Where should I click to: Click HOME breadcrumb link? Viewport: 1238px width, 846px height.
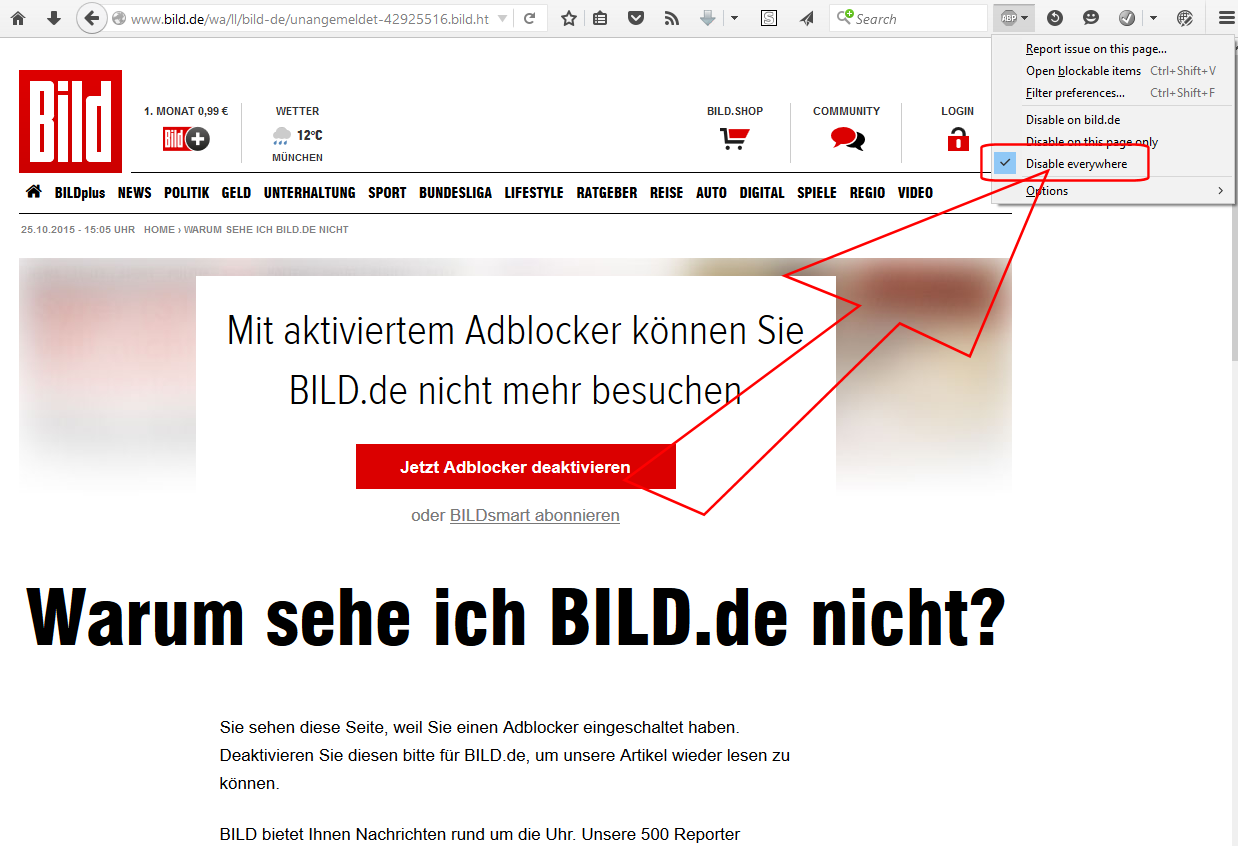pyautogui.click(x=159, y=230)
